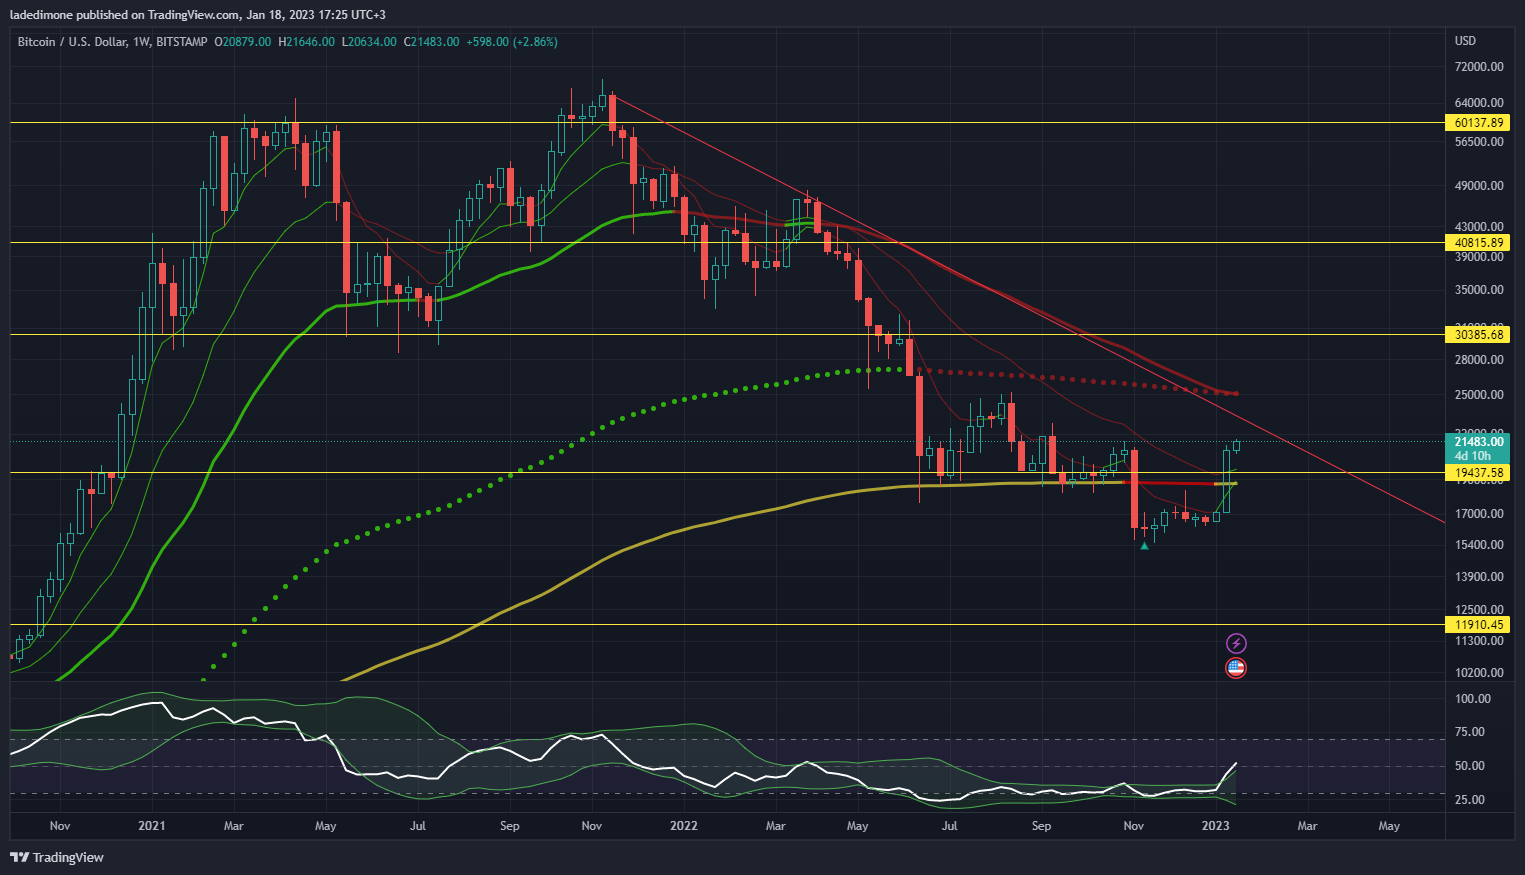The image size is (1525, 875).
Task: Click the 25000.00 price axis label
Action: [1479, 395]
